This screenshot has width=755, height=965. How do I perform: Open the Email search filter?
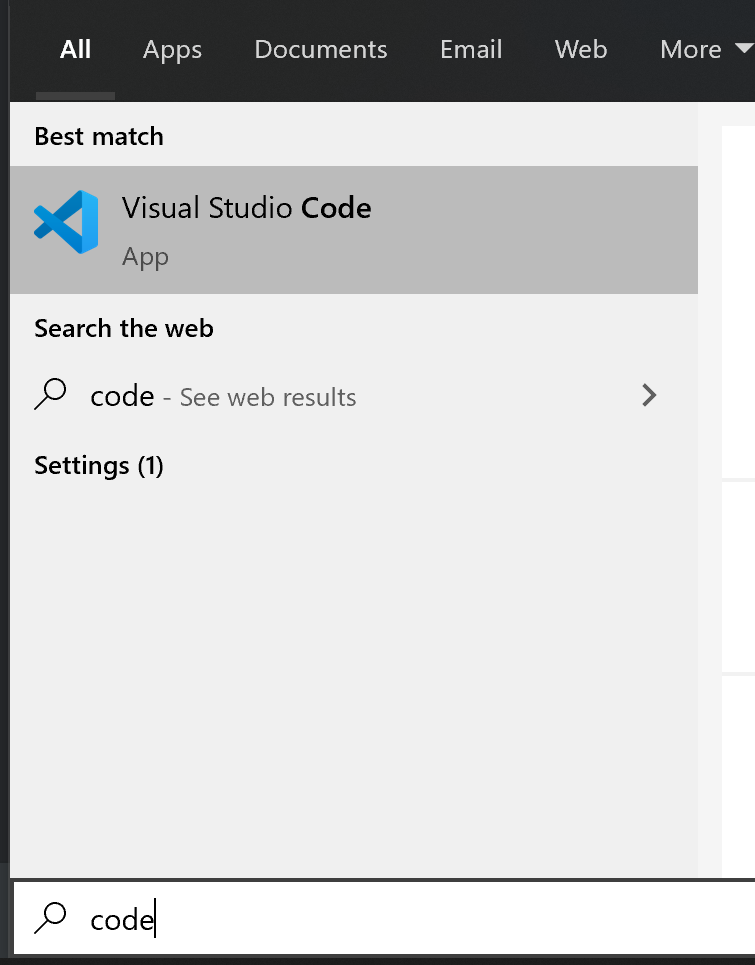(x=470, y=49)
